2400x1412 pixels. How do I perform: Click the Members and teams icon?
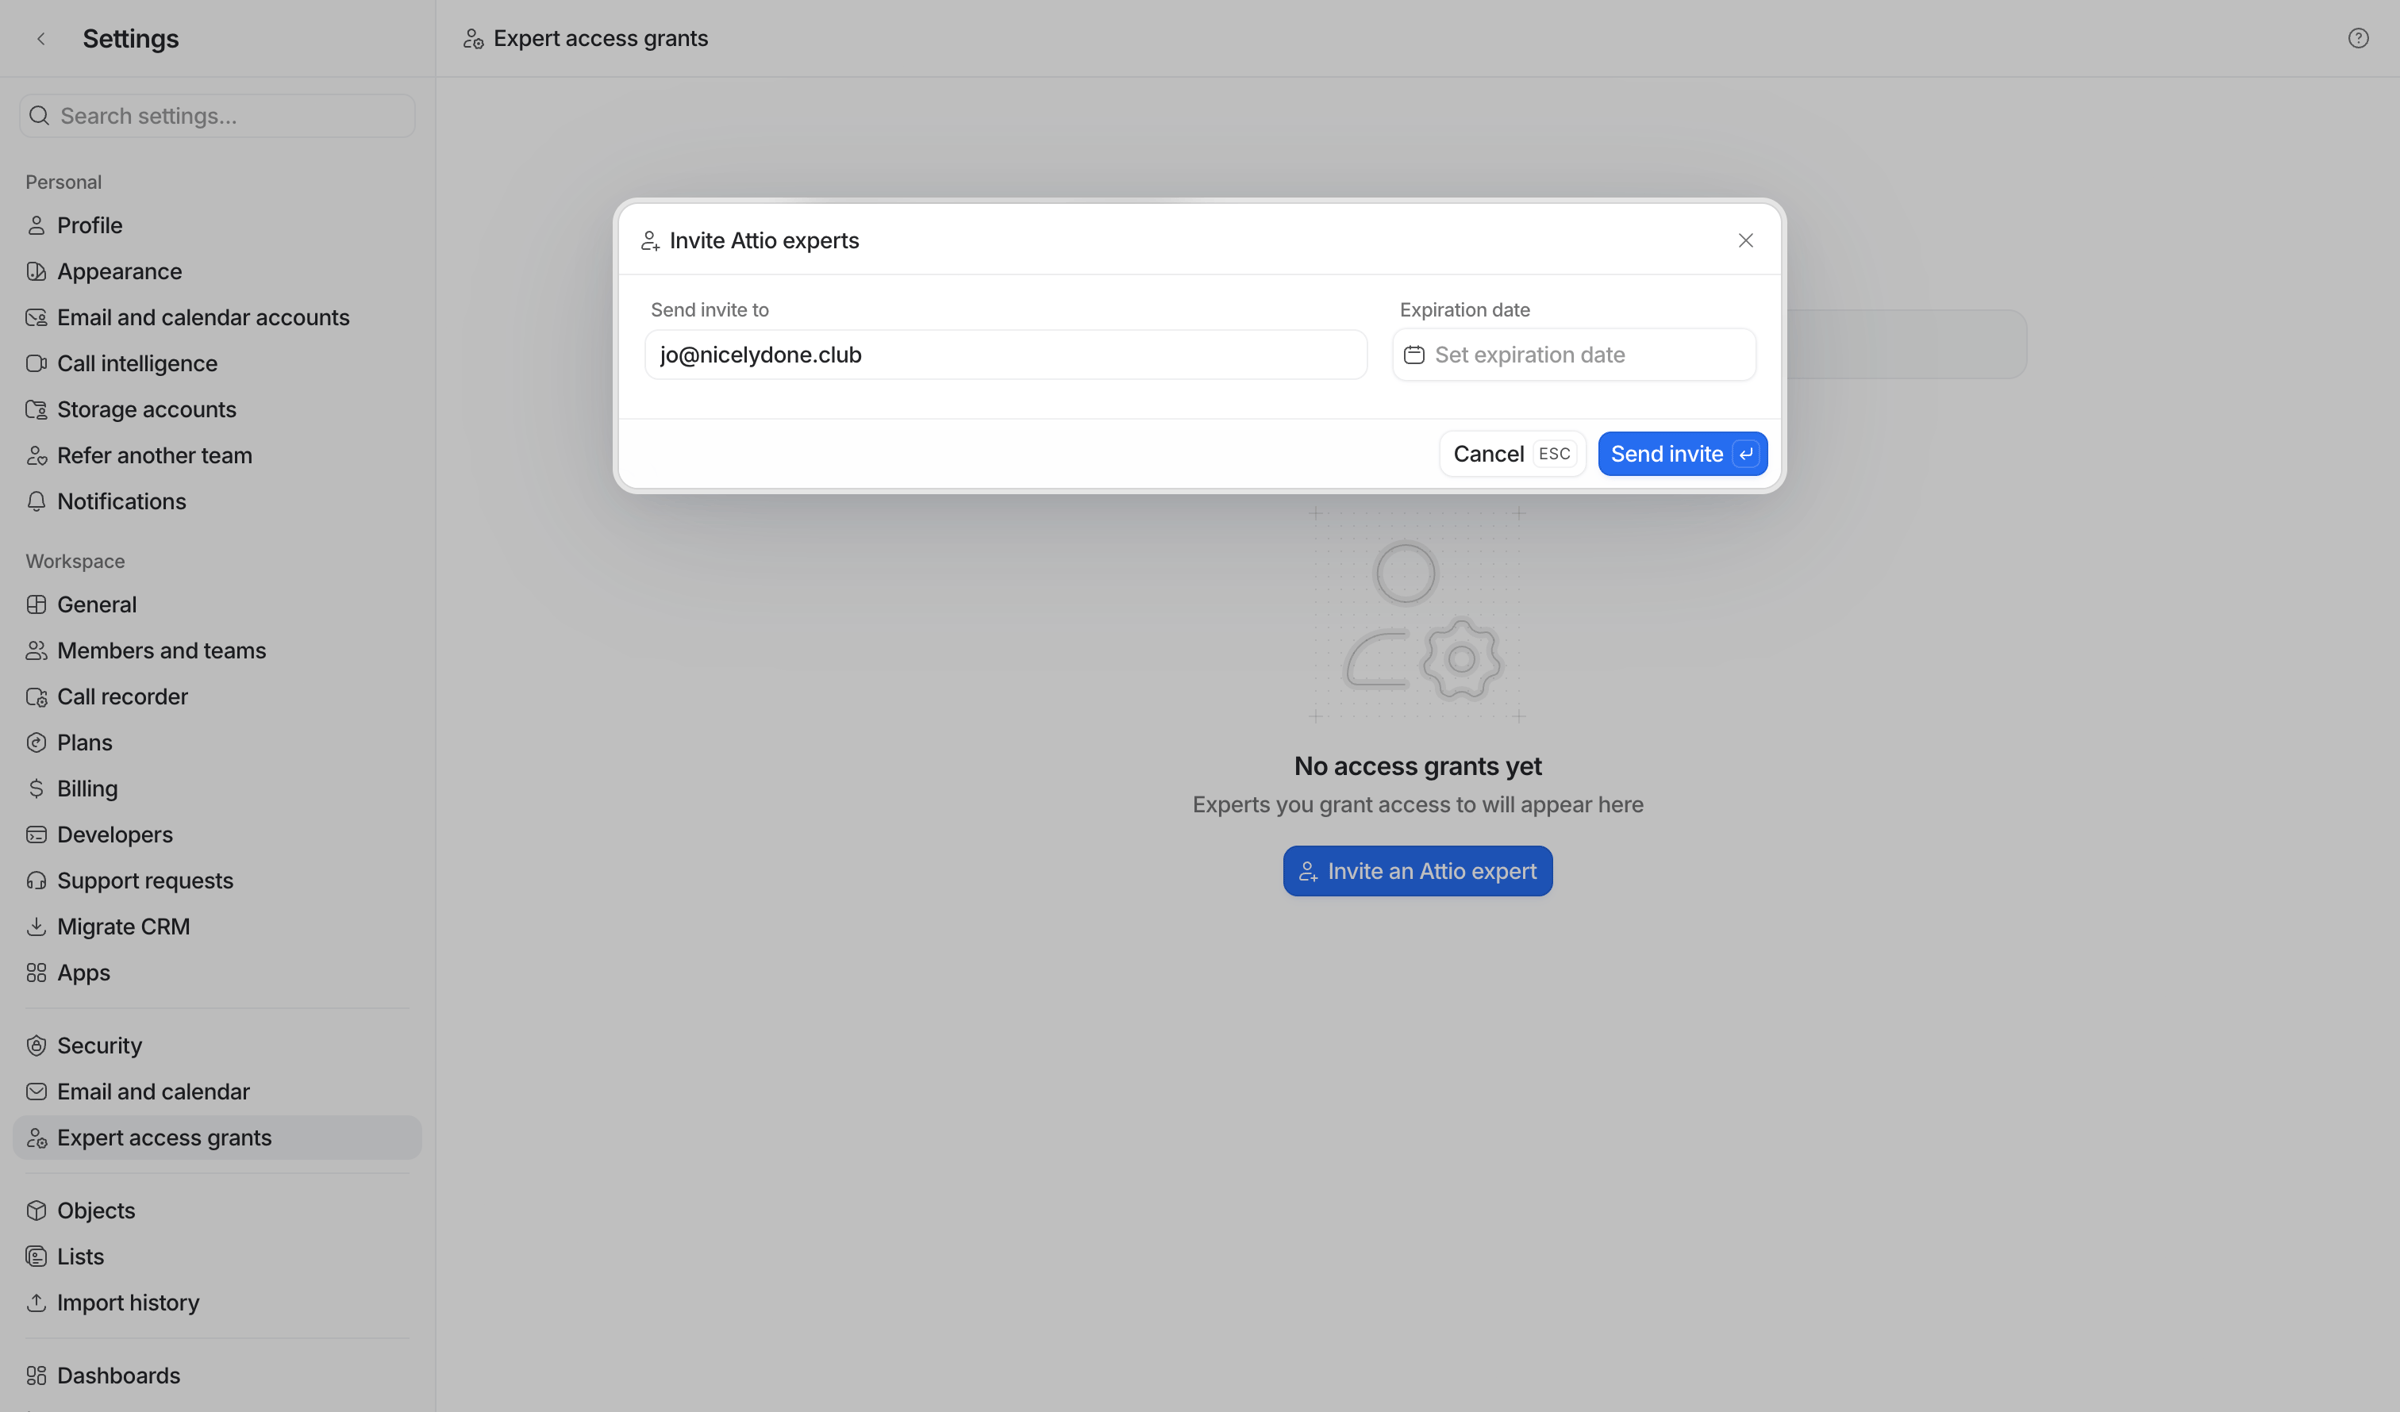point(37,651)
